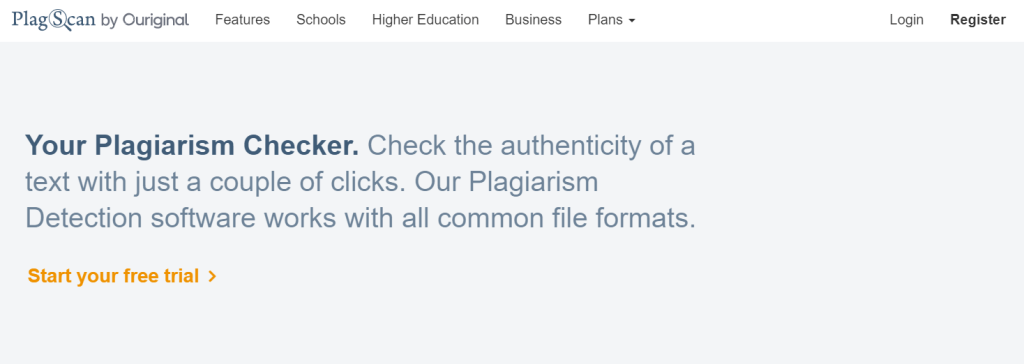Screen dimensions: 1024x364
Task: Click the orange chevron after free trial
Action: pos(212,277)
